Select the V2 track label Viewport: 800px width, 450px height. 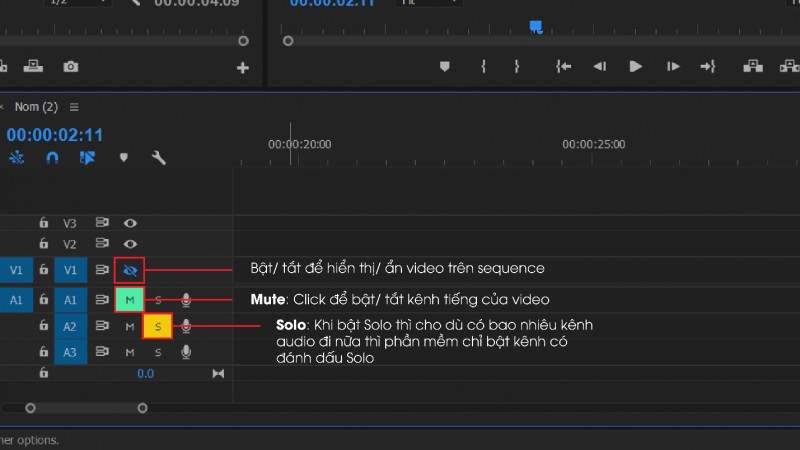tap(70, 244)
